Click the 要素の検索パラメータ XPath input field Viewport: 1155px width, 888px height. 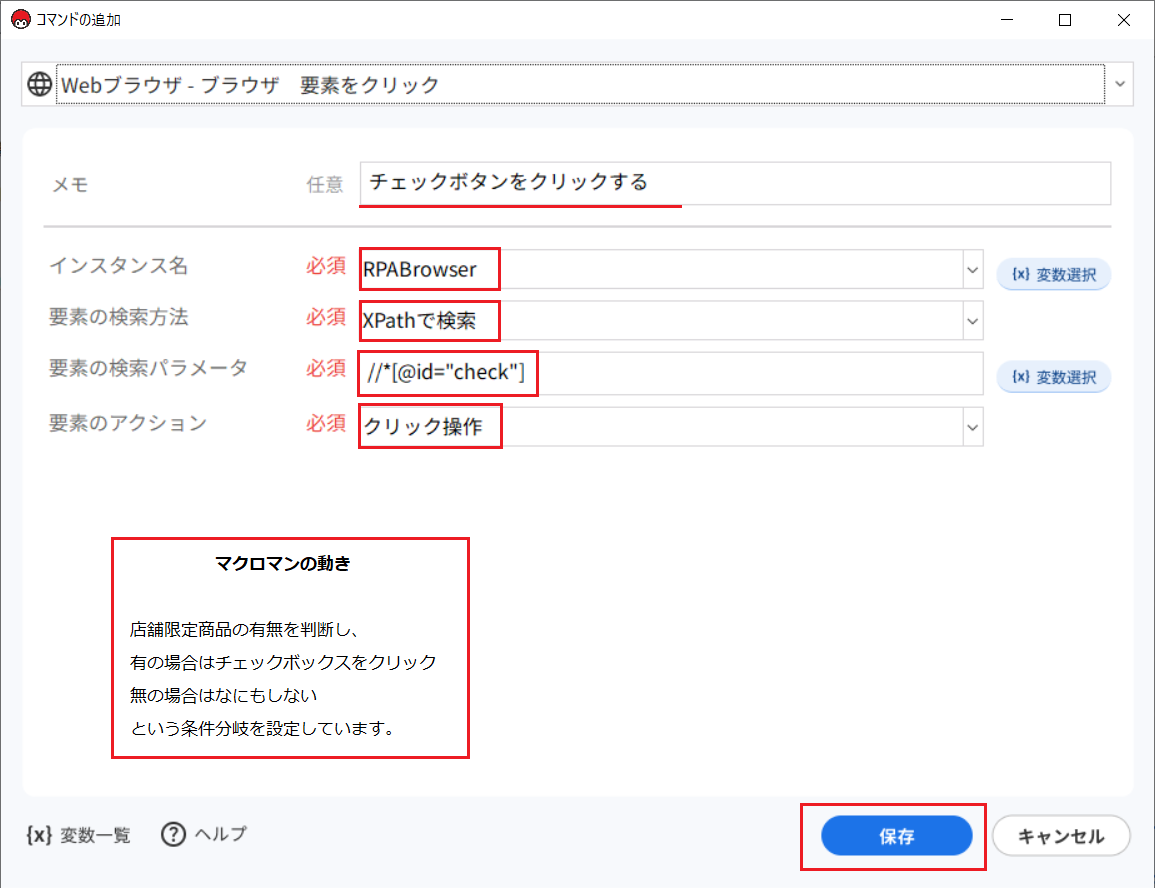670,374
